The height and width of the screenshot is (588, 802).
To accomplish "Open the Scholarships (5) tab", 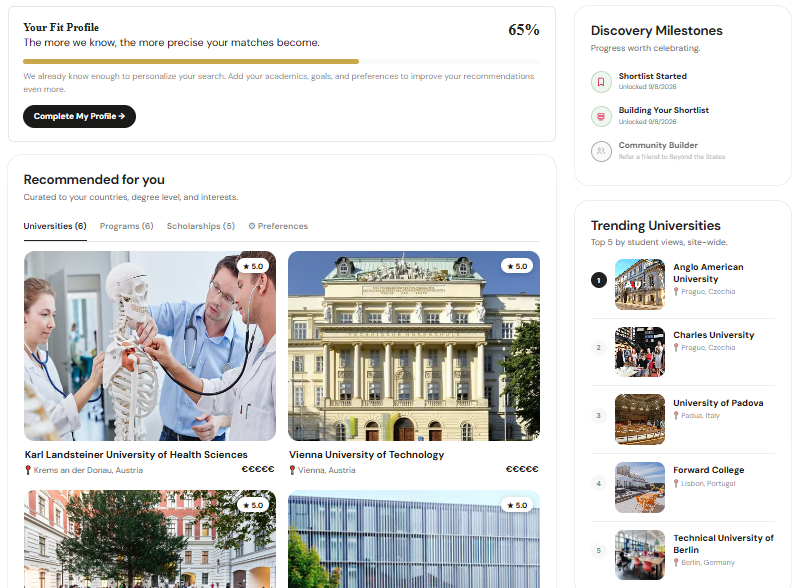I will pos(200,226).
